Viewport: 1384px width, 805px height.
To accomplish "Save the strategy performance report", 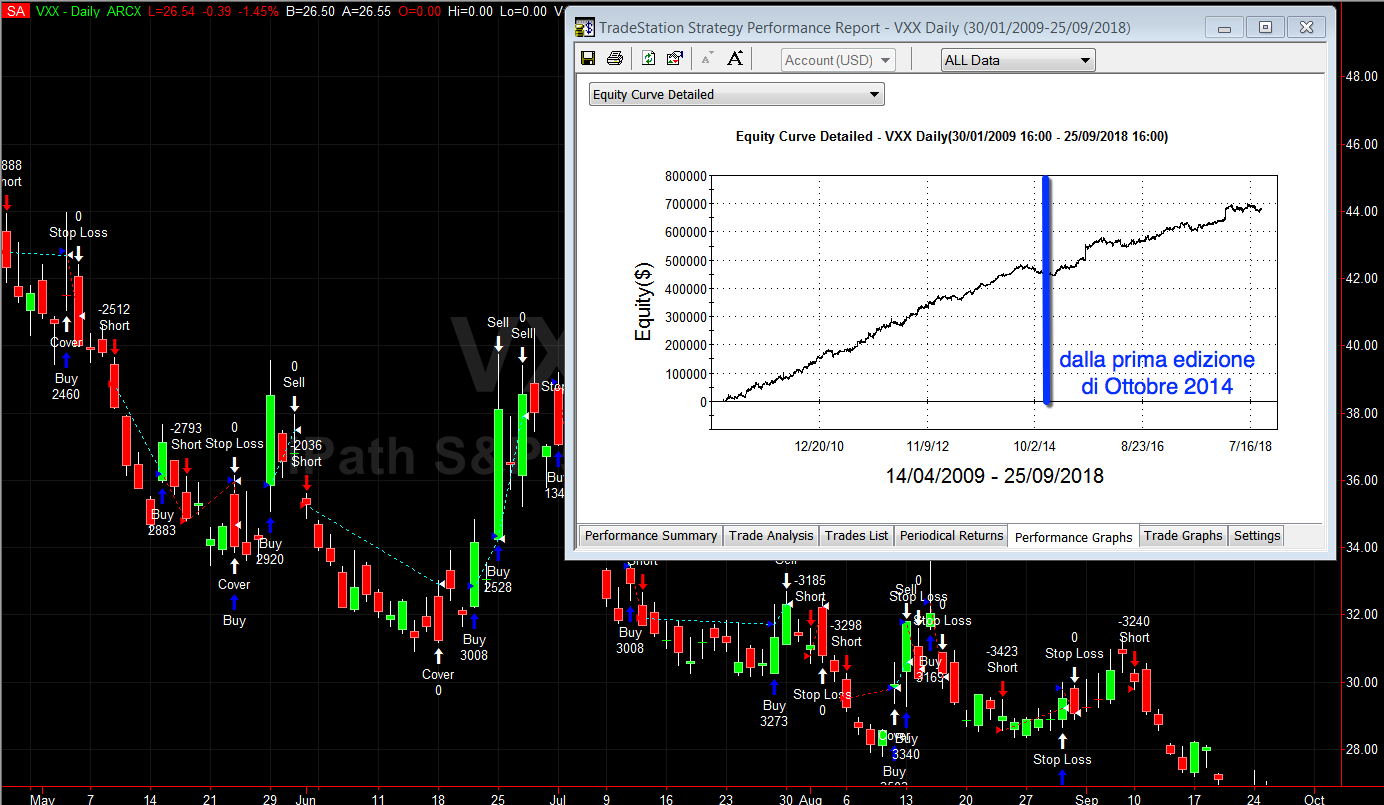I will 588,59.
